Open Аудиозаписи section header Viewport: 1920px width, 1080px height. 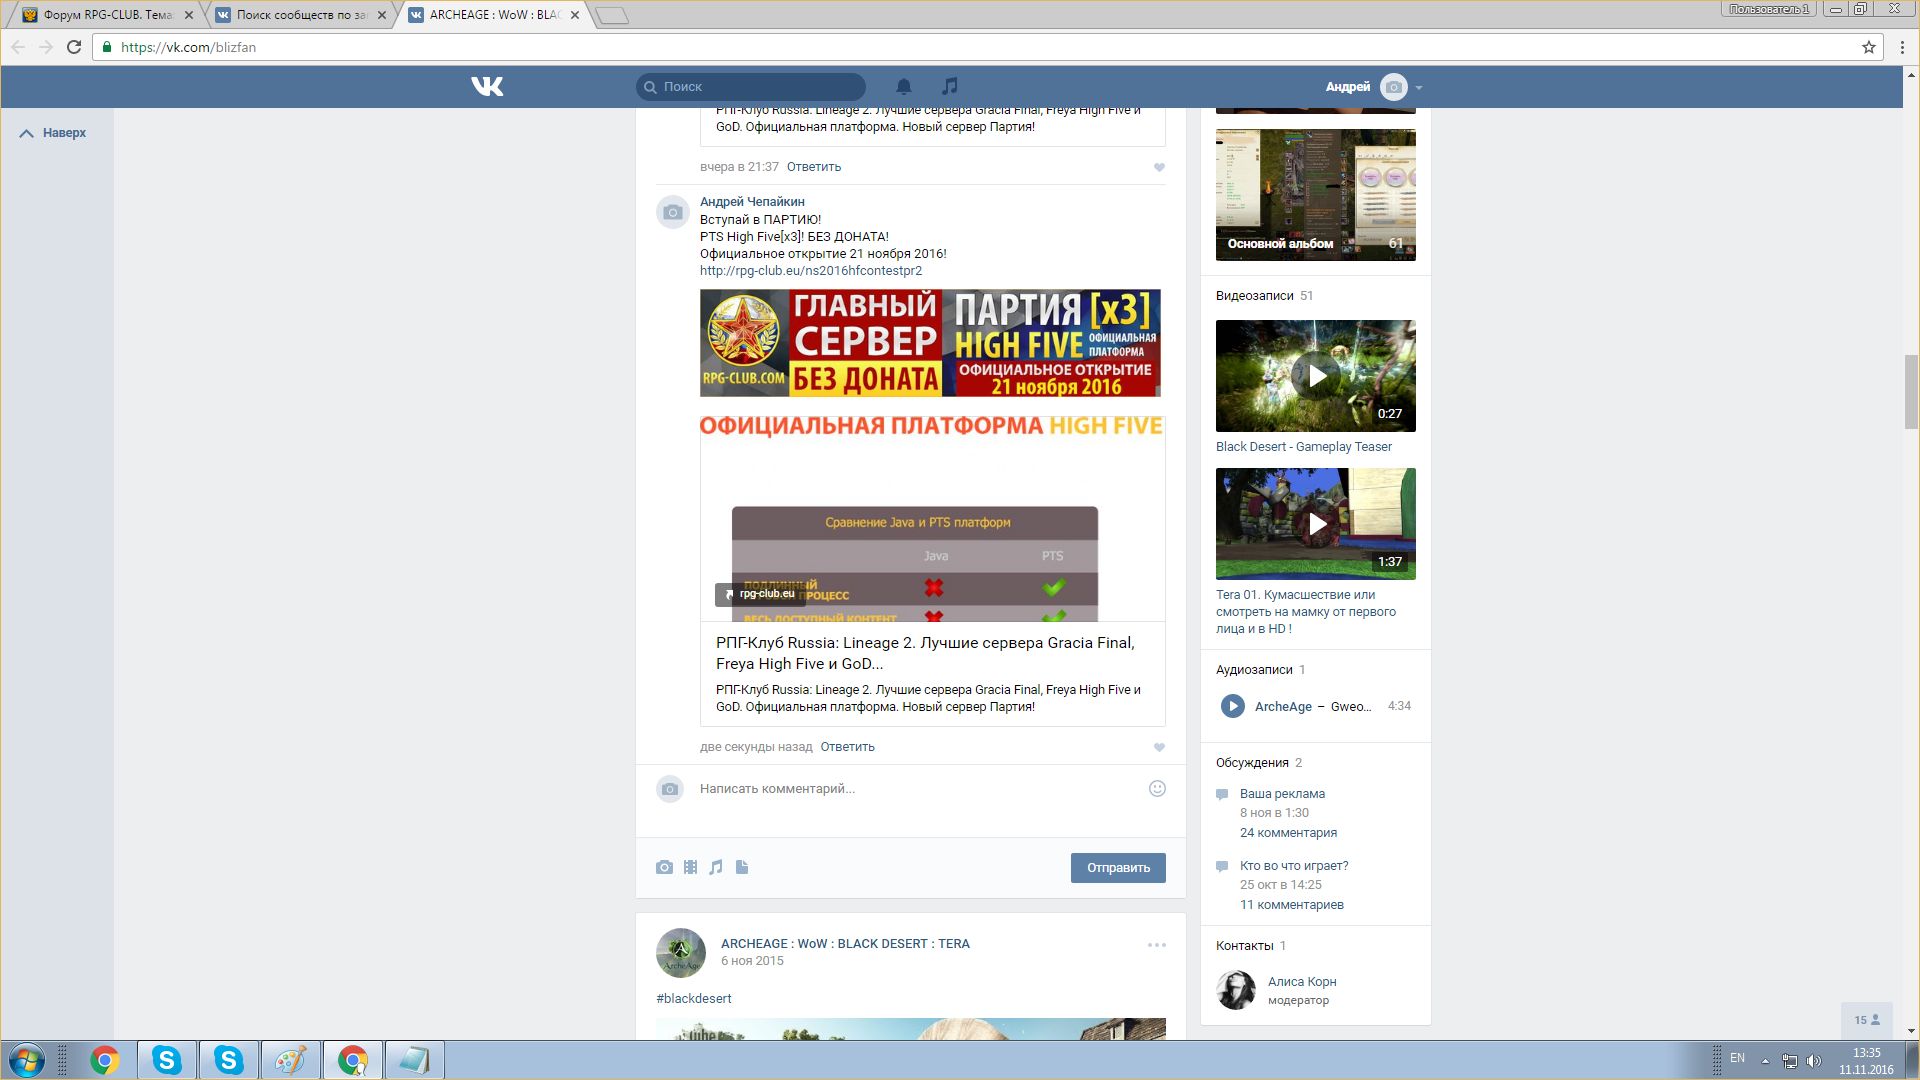pos(1254,670)
